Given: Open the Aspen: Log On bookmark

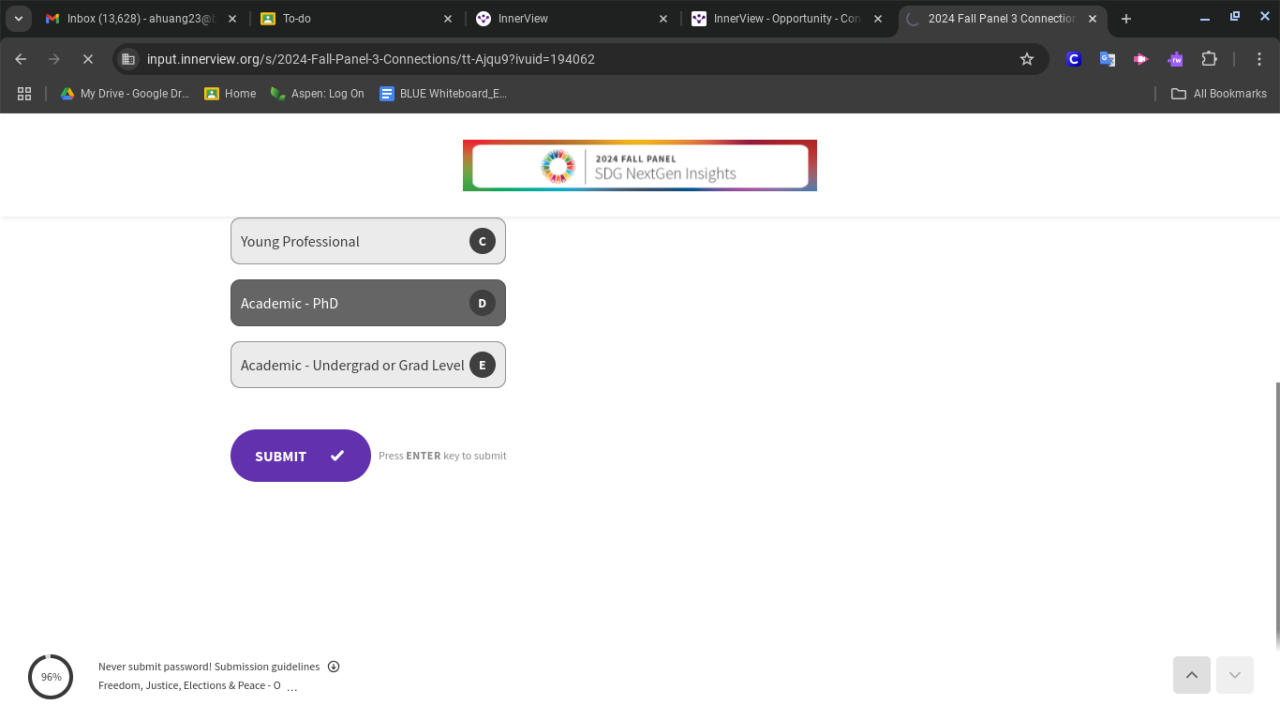Looking at the screenshot, I should (x=317, y=93).
